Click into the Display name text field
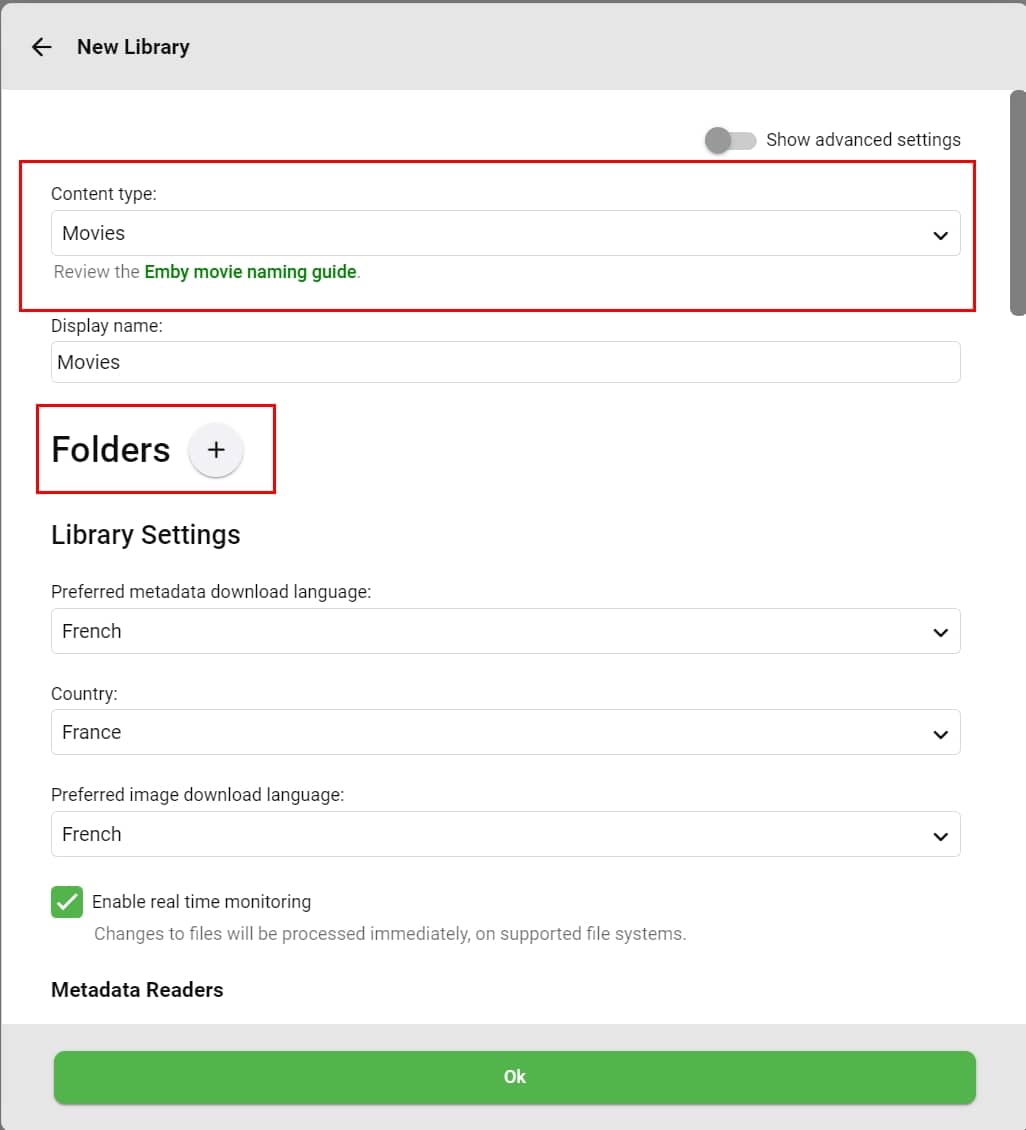This screenshot has height=1130, width=1026. (505, 363)
